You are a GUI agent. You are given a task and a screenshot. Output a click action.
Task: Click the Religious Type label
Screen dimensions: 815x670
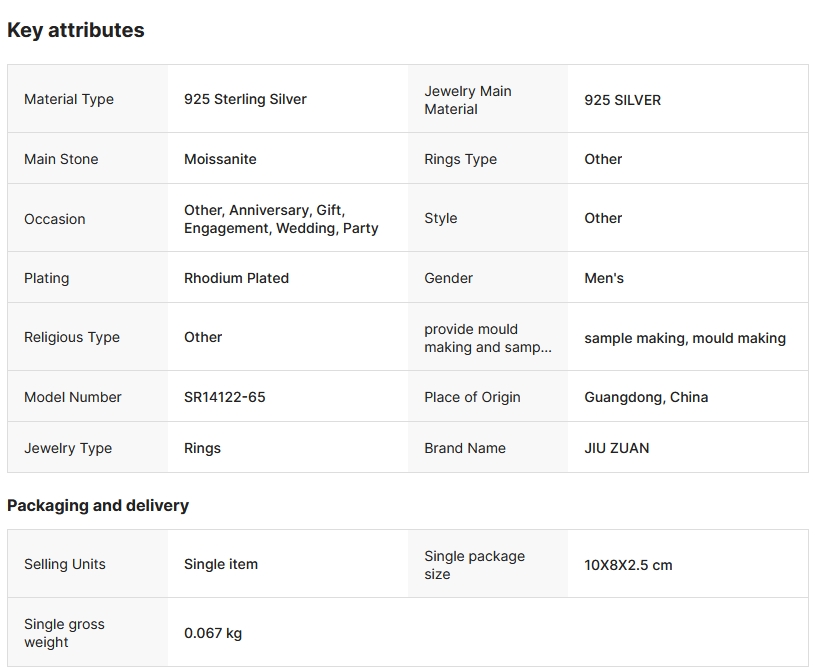coord(72,337)
